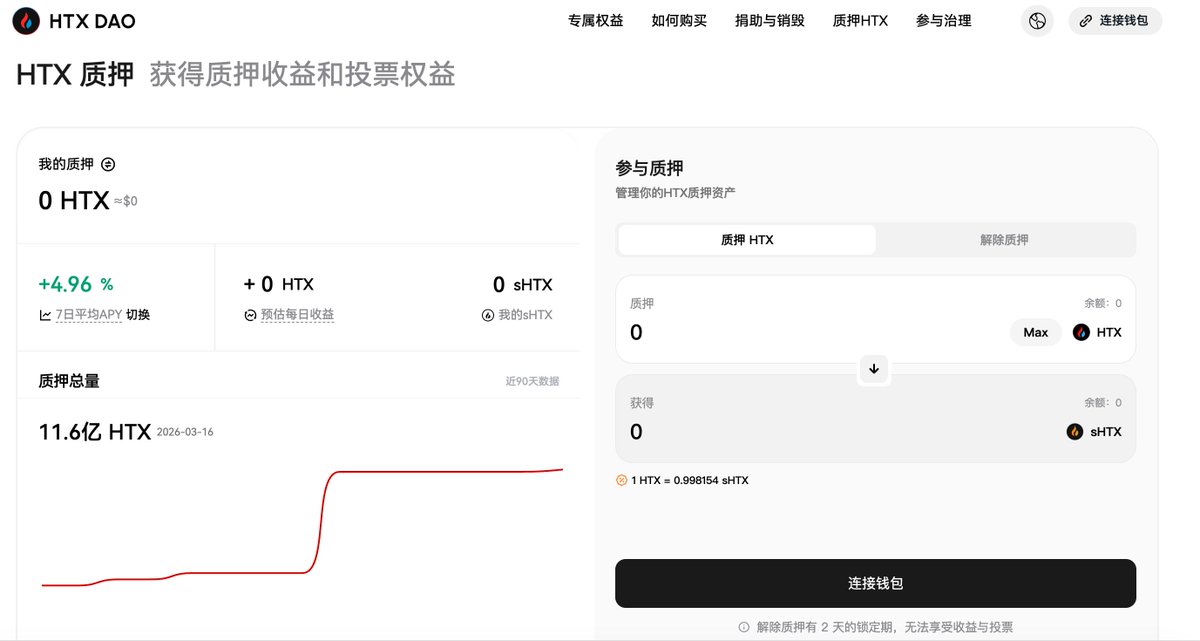Click the 管理你的HTX质押资产 subtitle
Image resolution: width=1200 pixels, height=641 pixels.
tap(675, 192)
